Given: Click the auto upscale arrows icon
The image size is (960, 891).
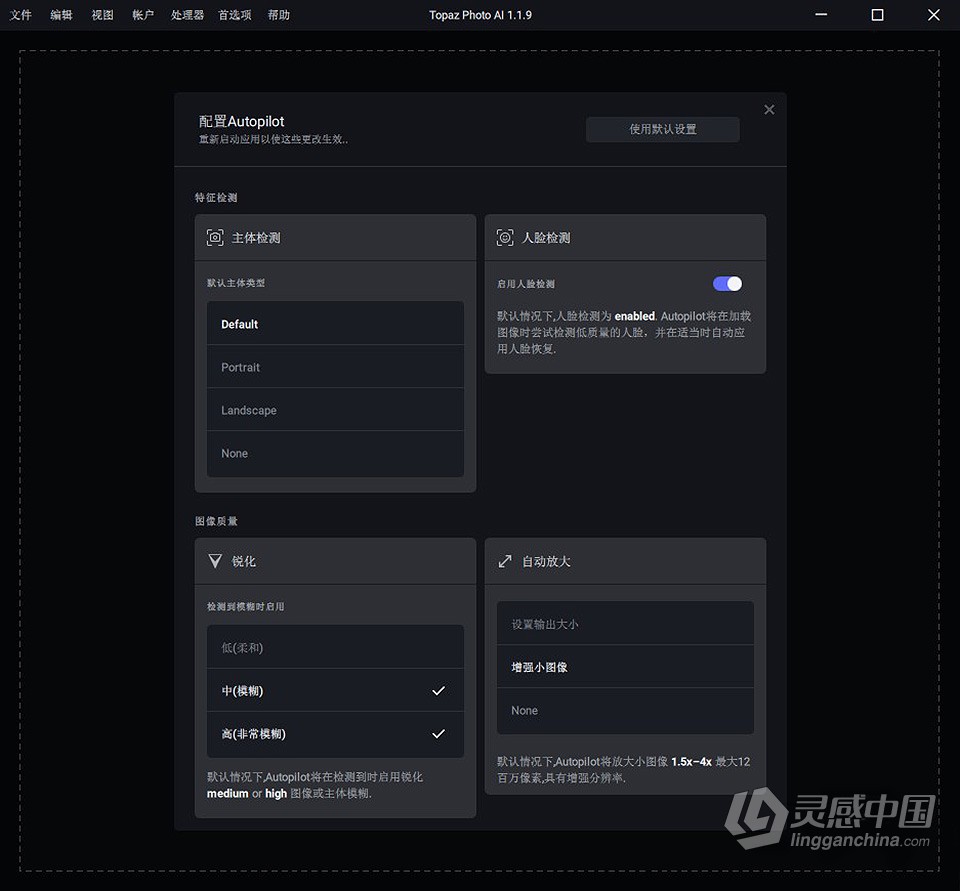Looking at the screenshot, I should 505,561.
